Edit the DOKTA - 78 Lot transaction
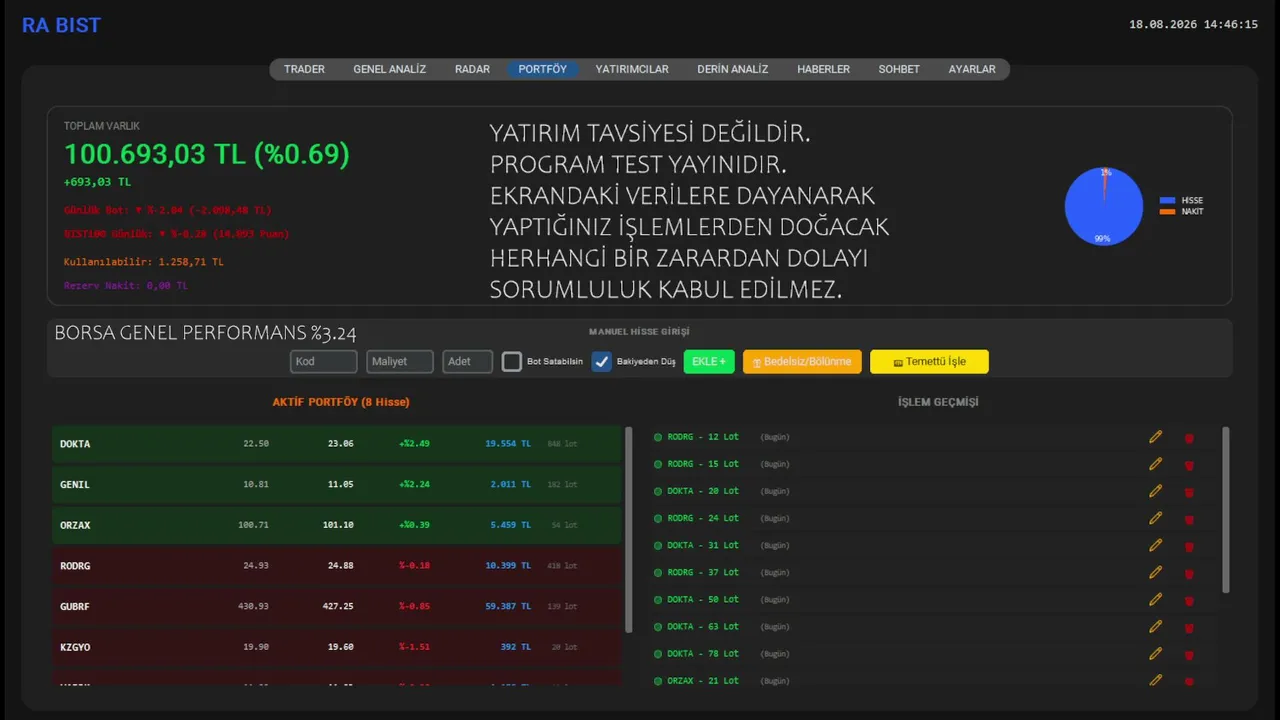1280x720 pixels. 1156,653
